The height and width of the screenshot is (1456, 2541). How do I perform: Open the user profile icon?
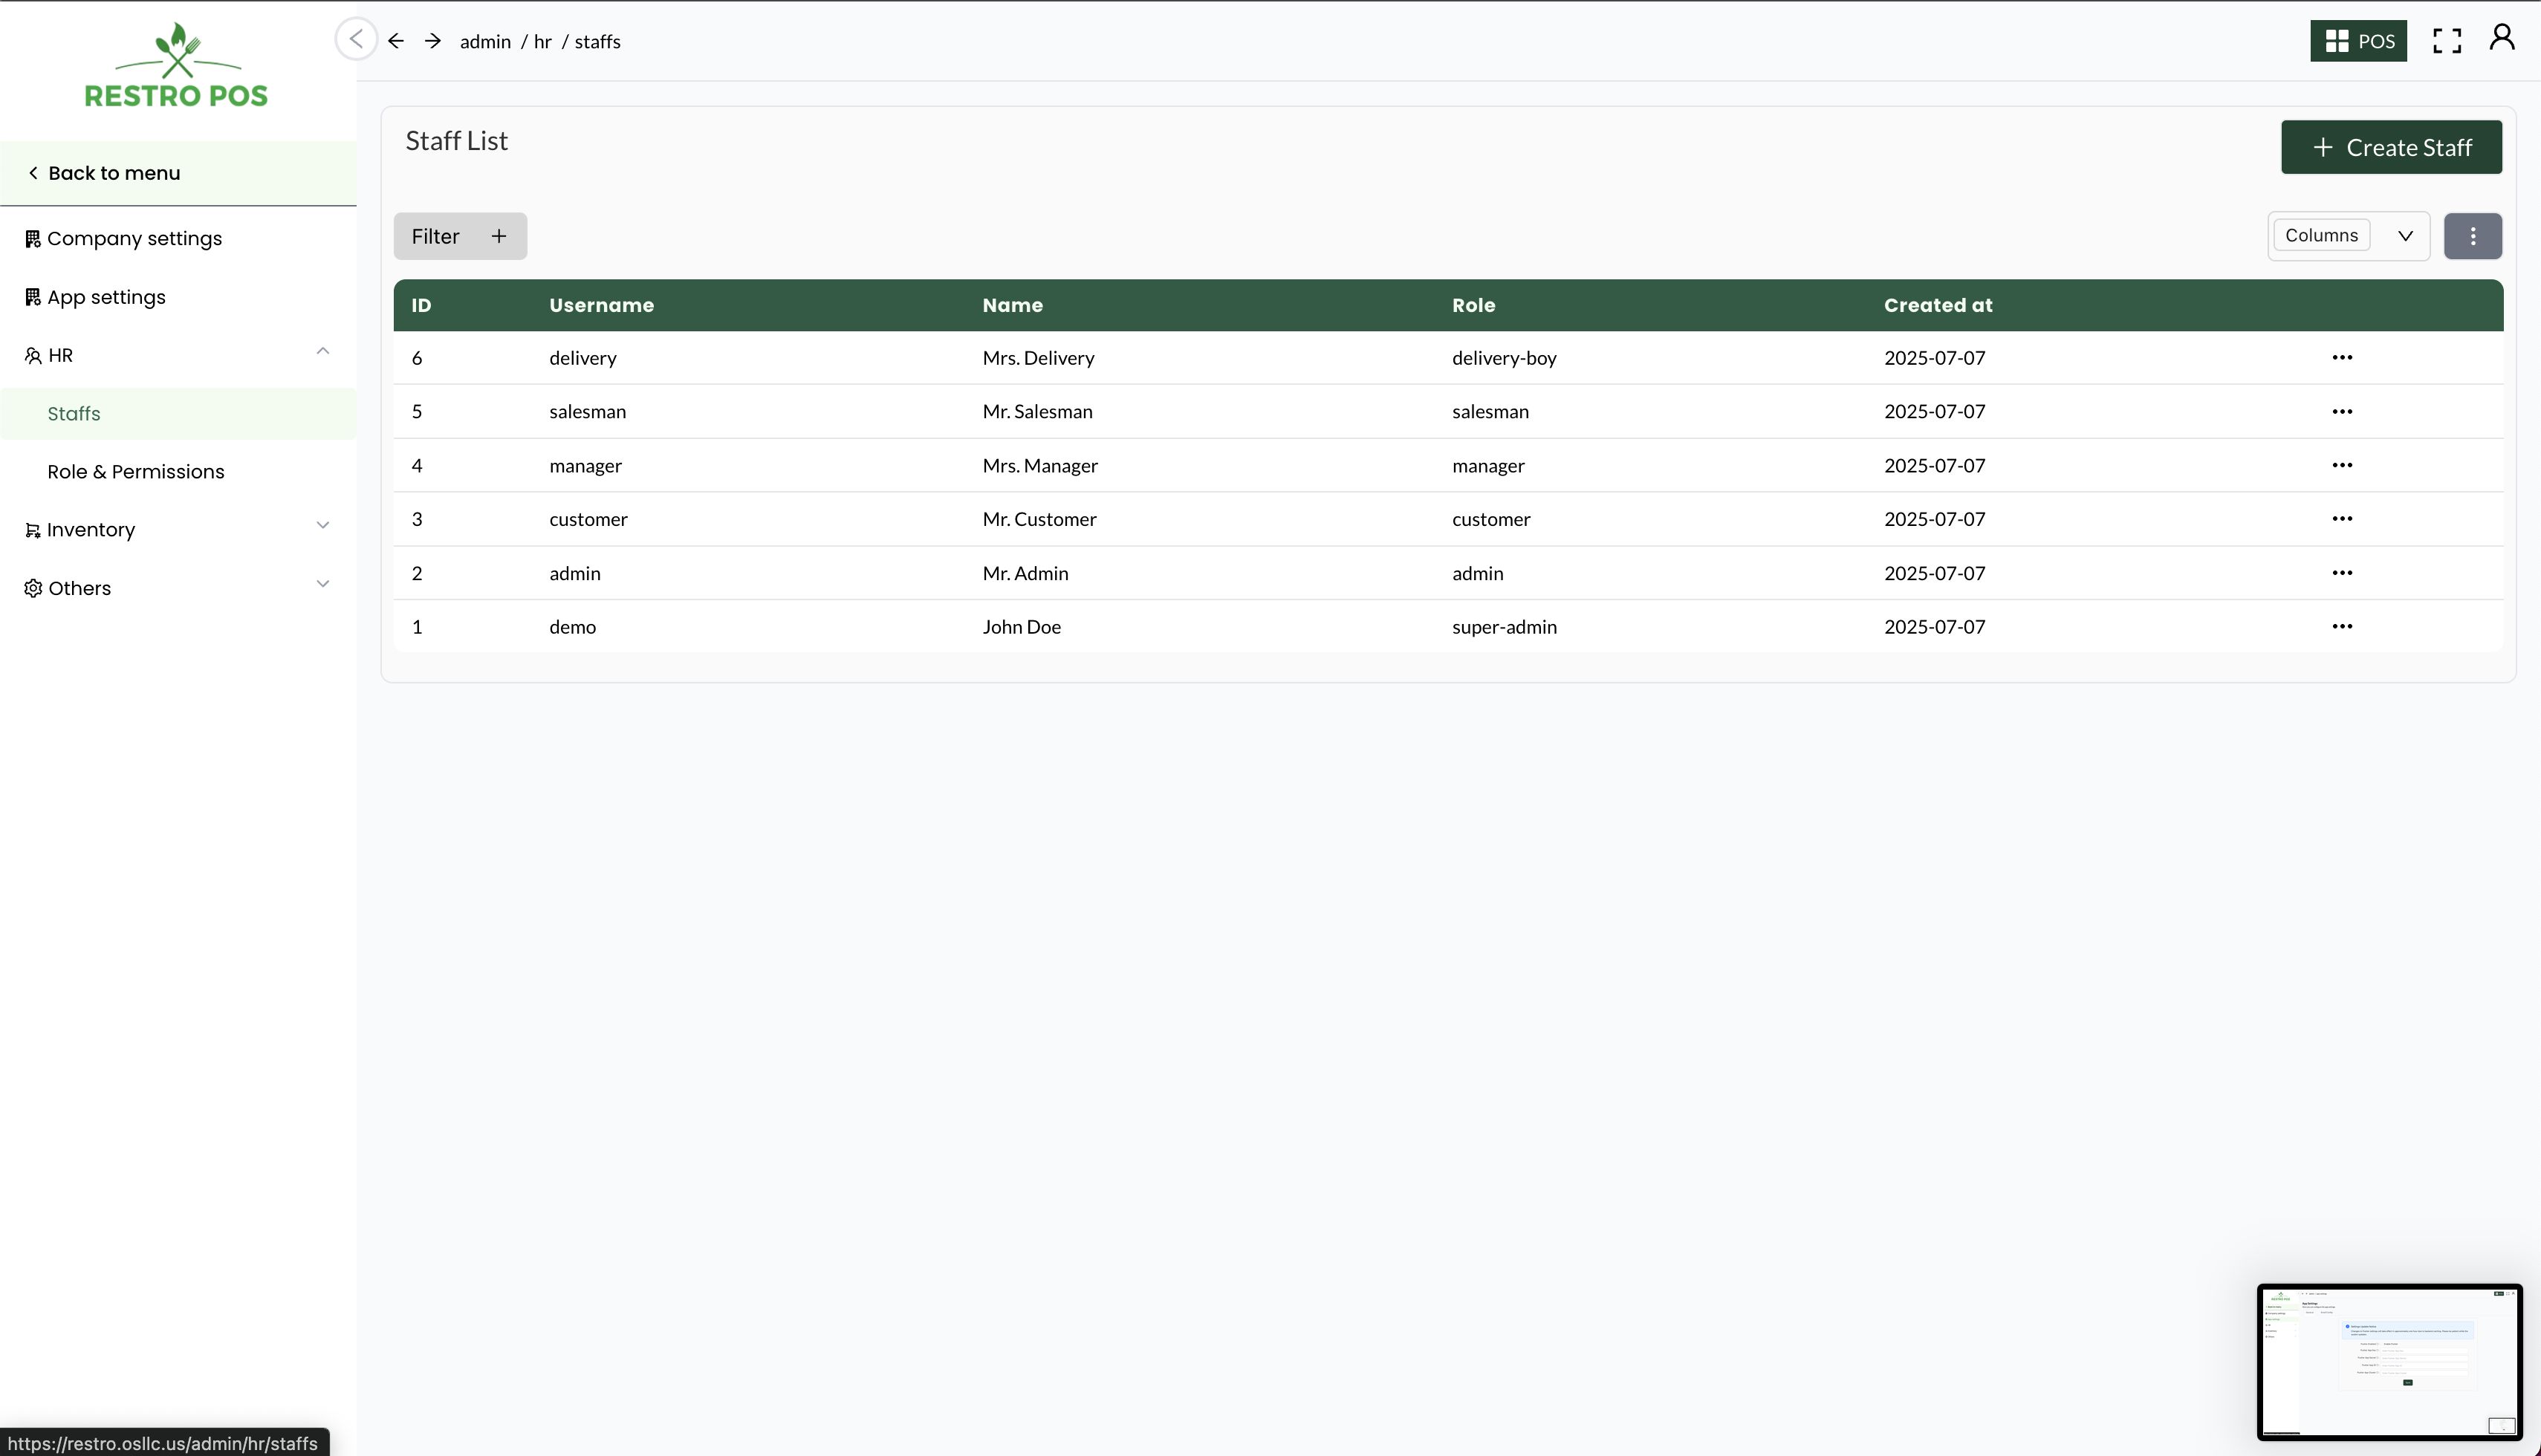[2501, 38]
